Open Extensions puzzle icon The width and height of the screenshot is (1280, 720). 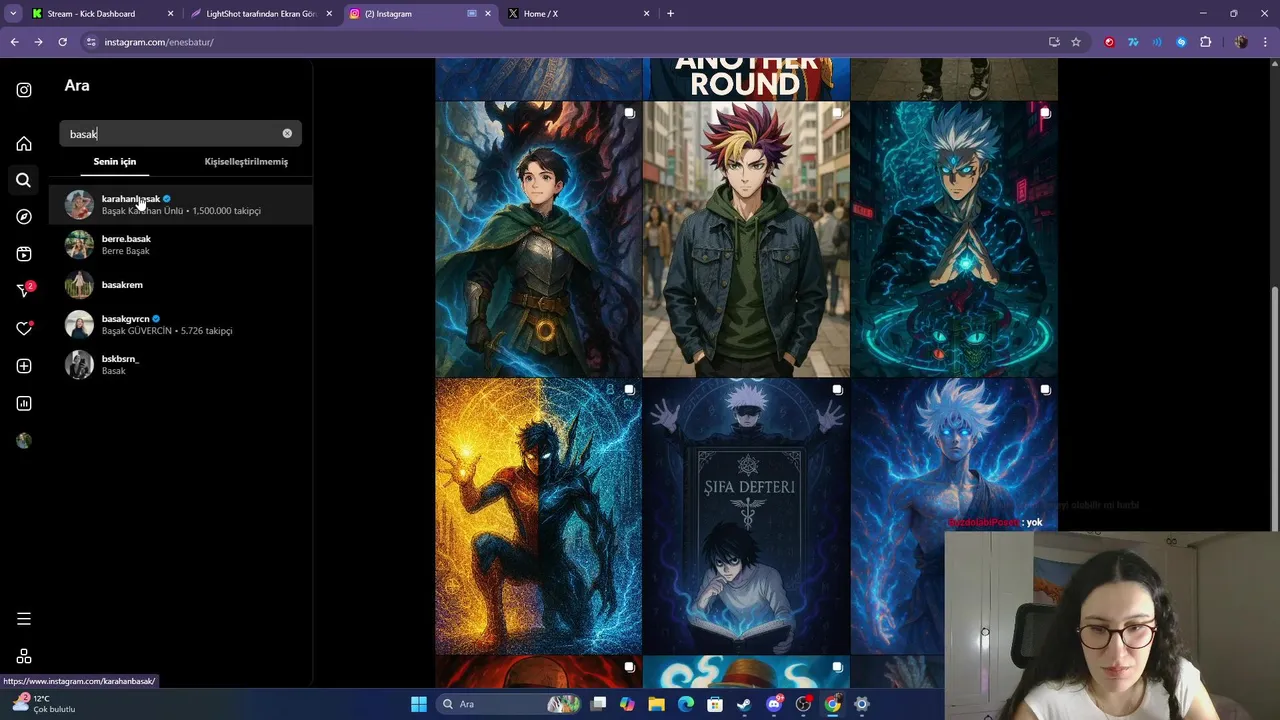click(1205, 42)
